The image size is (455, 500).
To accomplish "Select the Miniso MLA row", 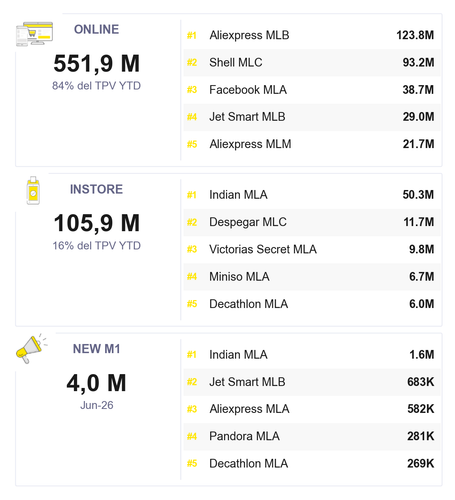I will pyautogui.click(x=312, y=277).
